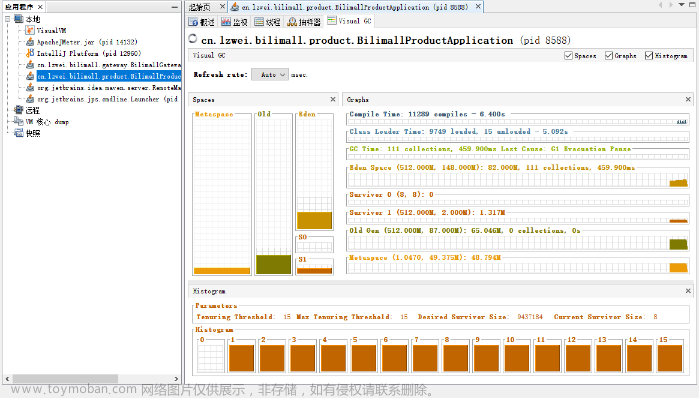Switch to the 线程 threads tab
Screen dimensions: 699x398
tap(267, 22)
